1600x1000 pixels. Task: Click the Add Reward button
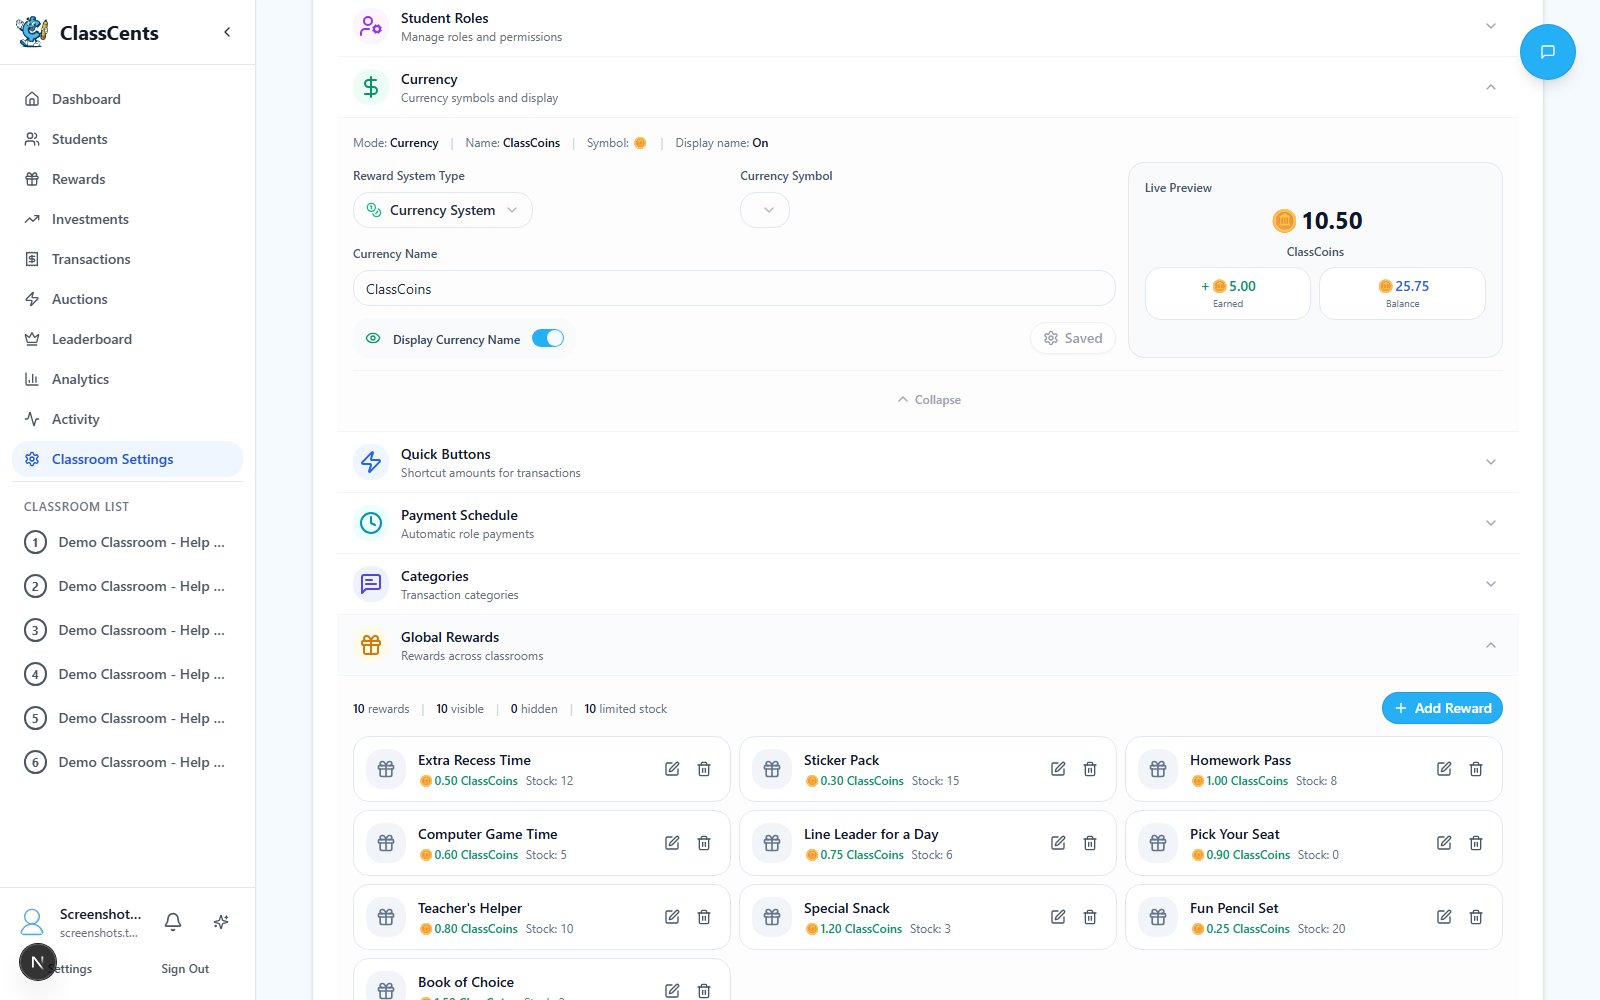(x=1442, y=708)
